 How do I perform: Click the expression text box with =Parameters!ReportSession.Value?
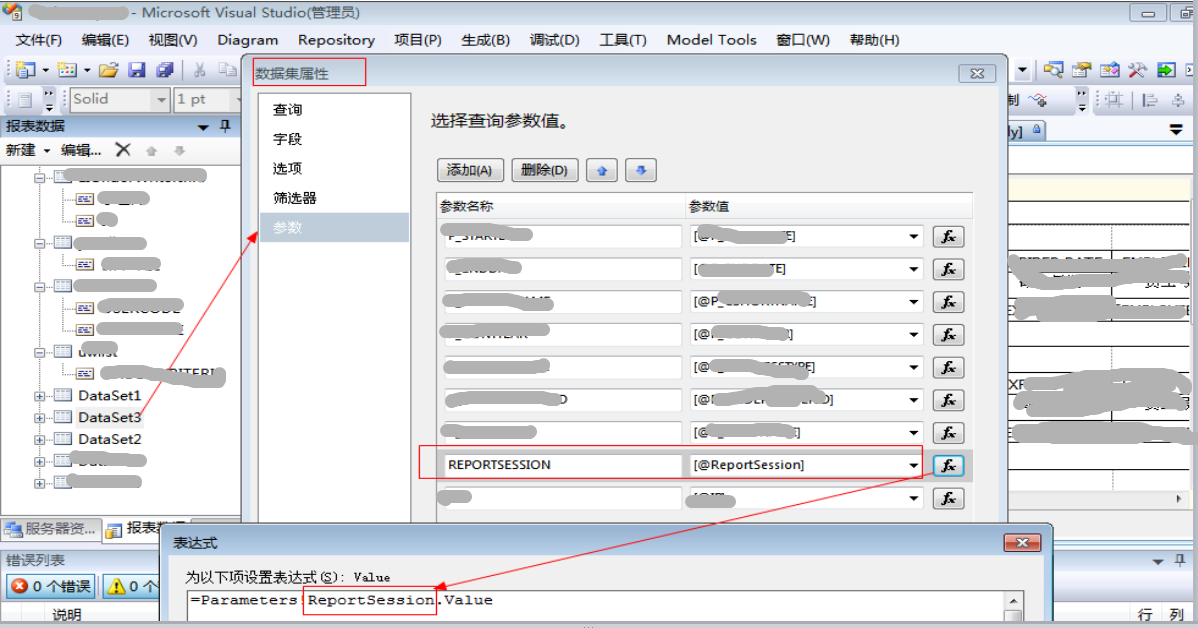[x=597, y=606]
